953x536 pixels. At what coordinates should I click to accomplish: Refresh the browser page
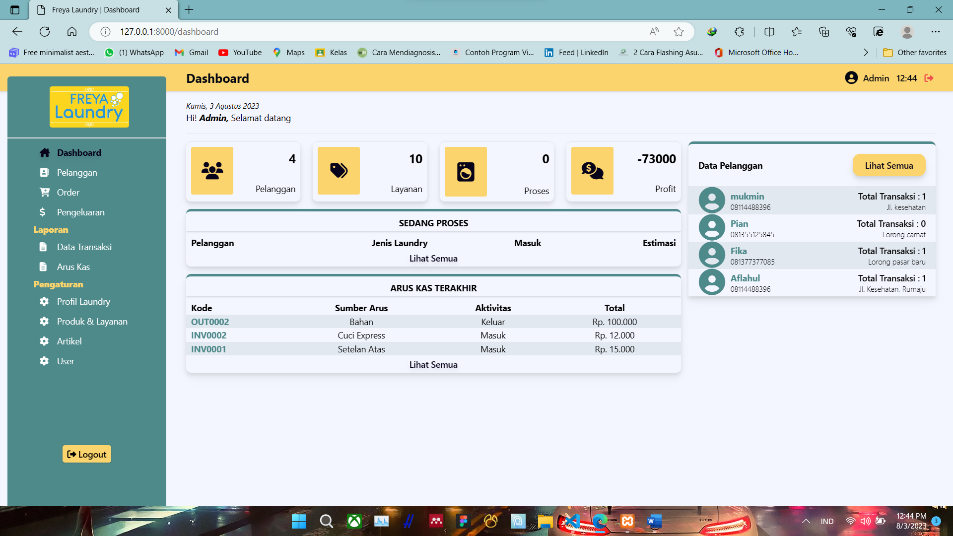44,32
